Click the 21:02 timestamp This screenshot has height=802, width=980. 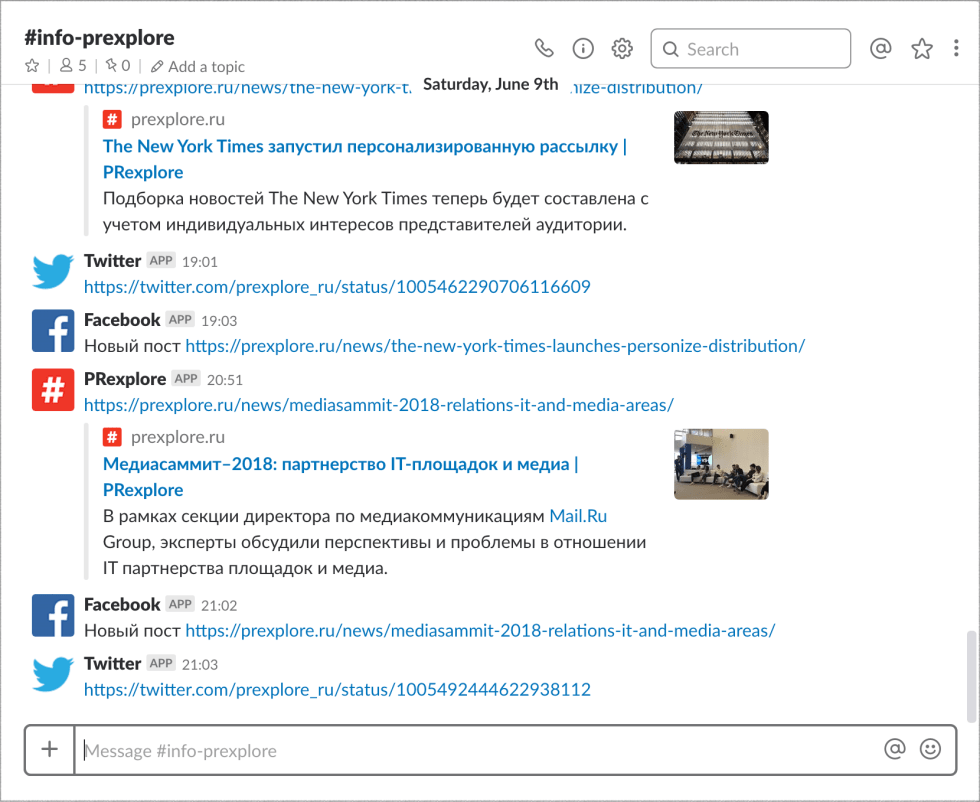(219, 606)
